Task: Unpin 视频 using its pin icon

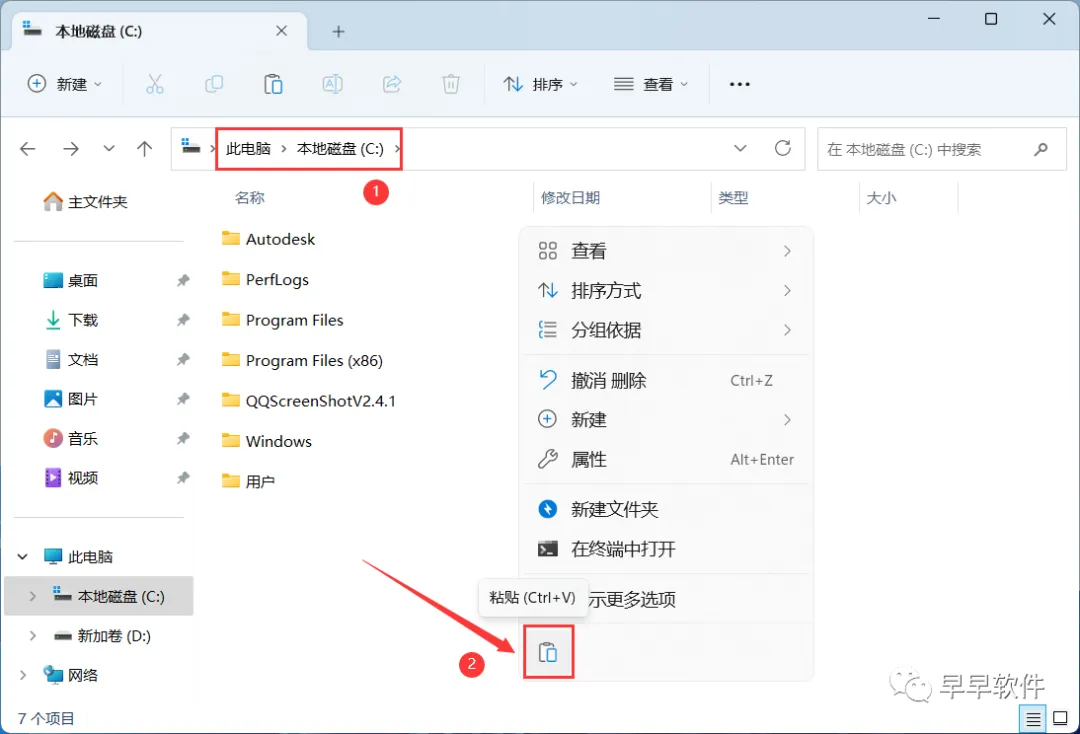Action: point(183,478)
